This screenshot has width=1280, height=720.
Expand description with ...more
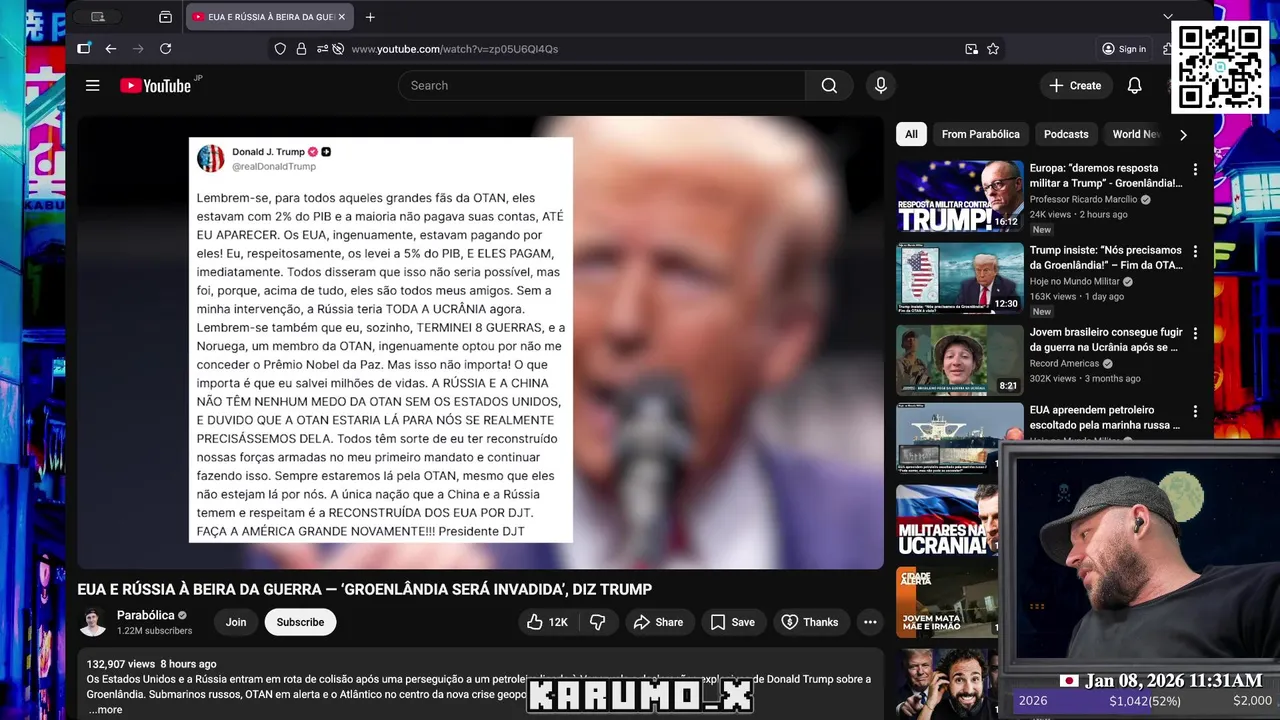coord(106,710)
